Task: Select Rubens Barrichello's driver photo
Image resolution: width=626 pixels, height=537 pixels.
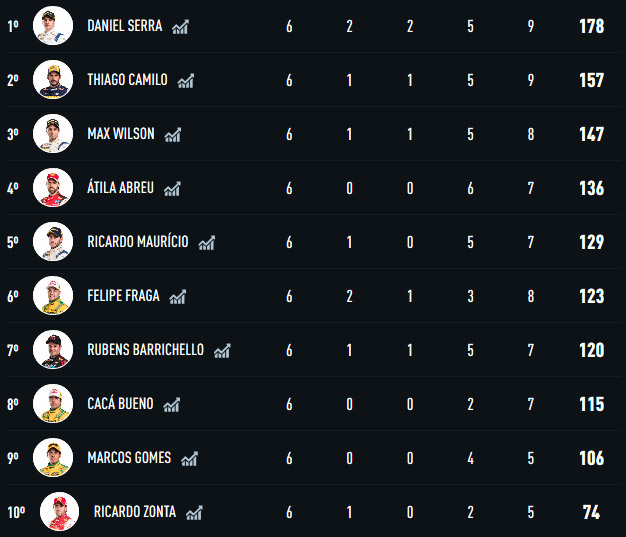Action: coord(53,349)
